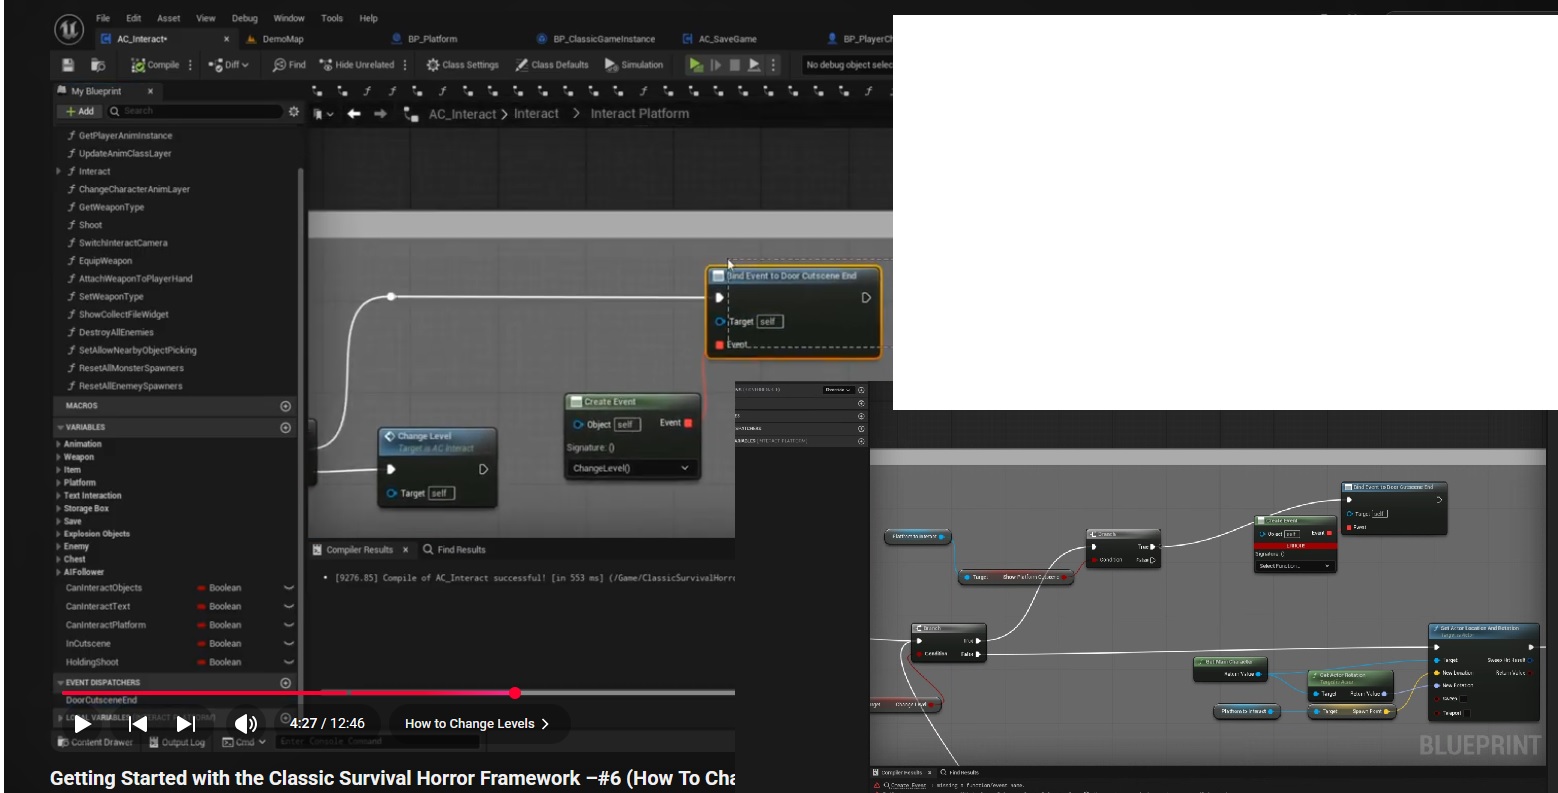1558x793 pixels.
Task: Click the red video progress scrubber
Action: (515, 693)
